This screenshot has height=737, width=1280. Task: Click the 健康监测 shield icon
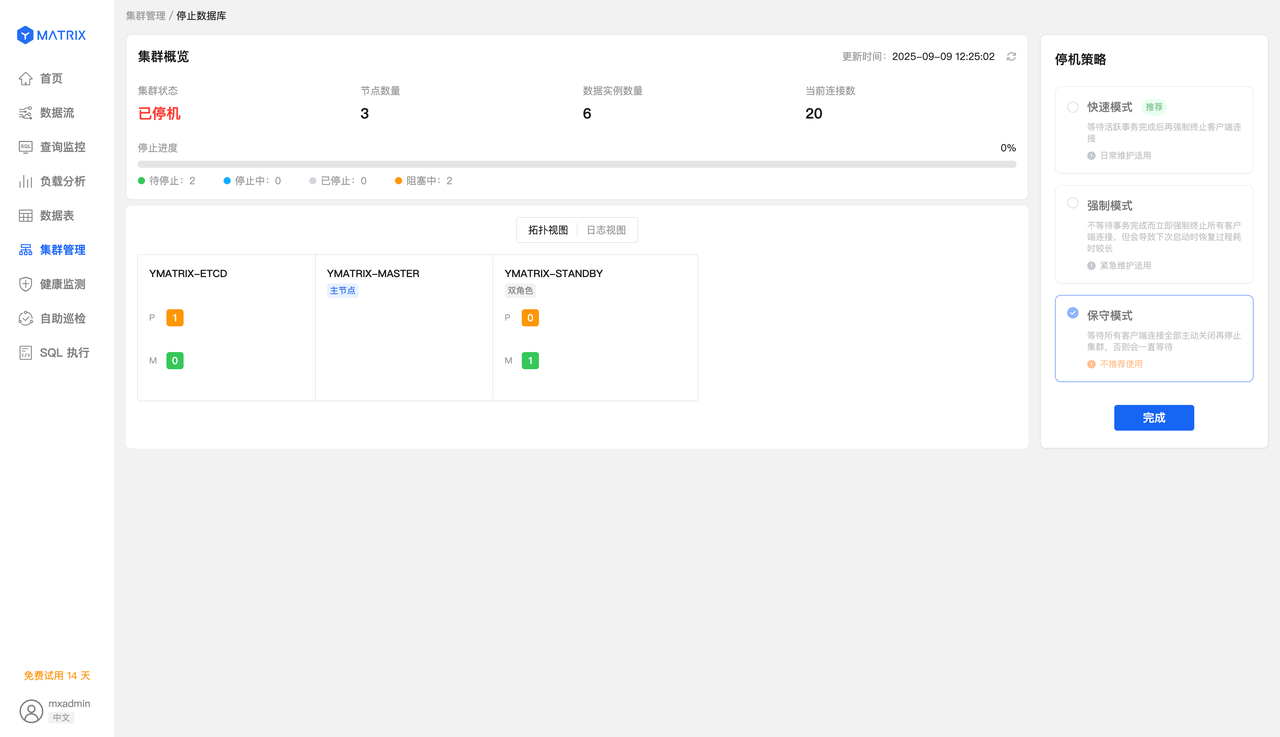26,284
